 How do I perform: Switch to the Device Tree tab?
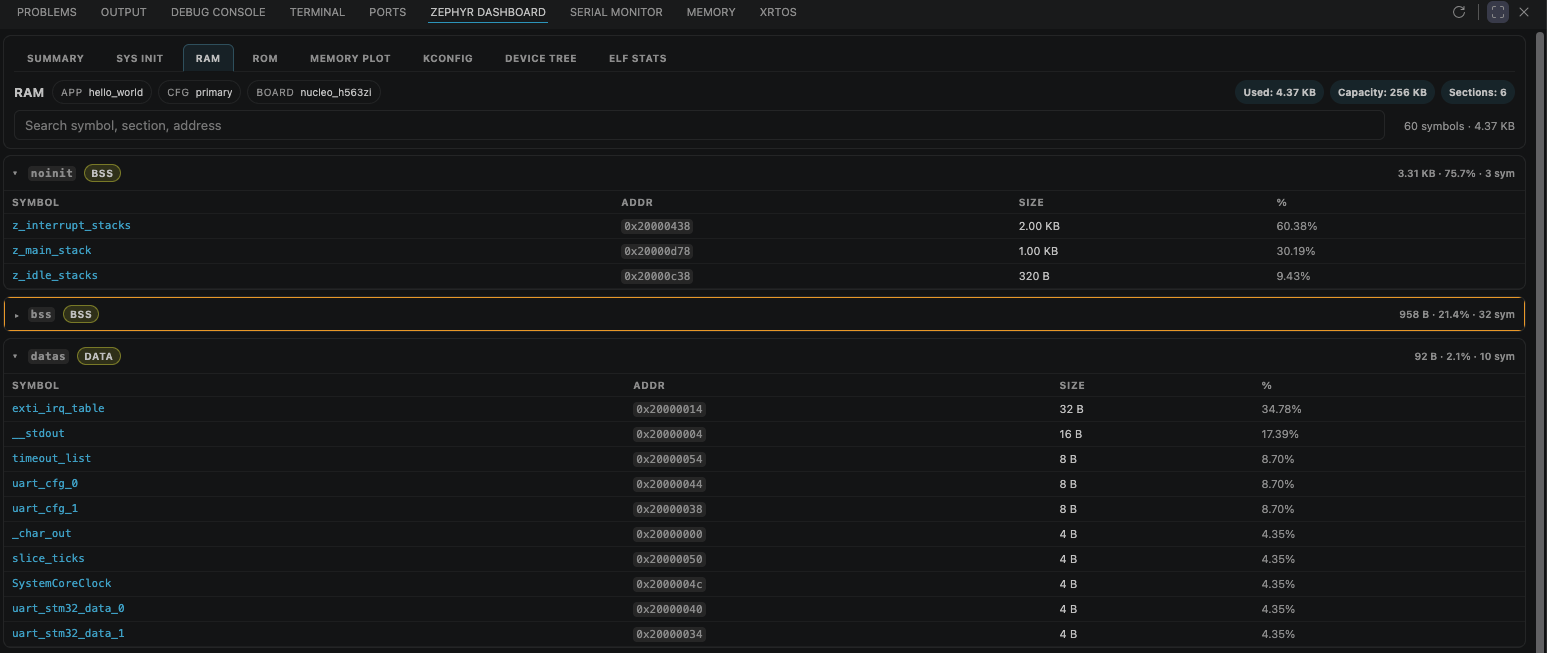click(x=541, y=58)
